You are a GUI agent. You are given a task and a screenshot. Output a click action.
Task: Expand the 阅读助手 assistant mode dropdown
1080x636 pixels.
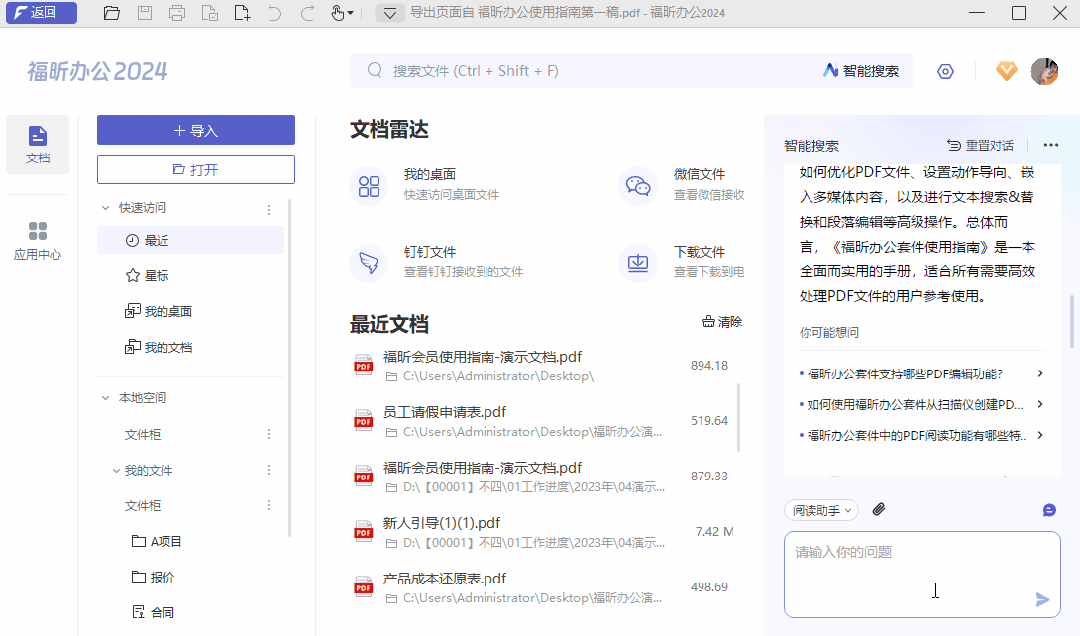pos(819,509)
